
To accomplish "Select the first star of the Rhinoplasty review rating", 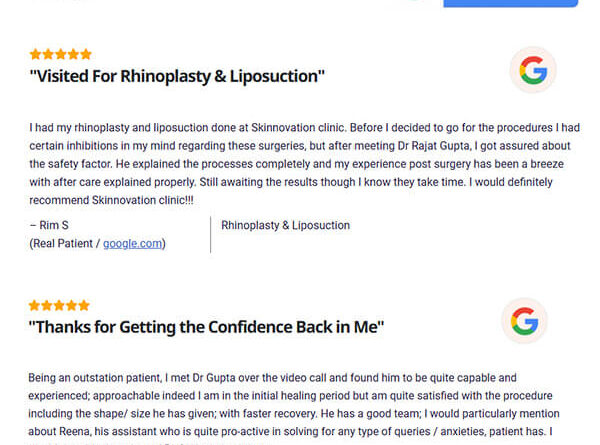I will (x=36, y=54).
